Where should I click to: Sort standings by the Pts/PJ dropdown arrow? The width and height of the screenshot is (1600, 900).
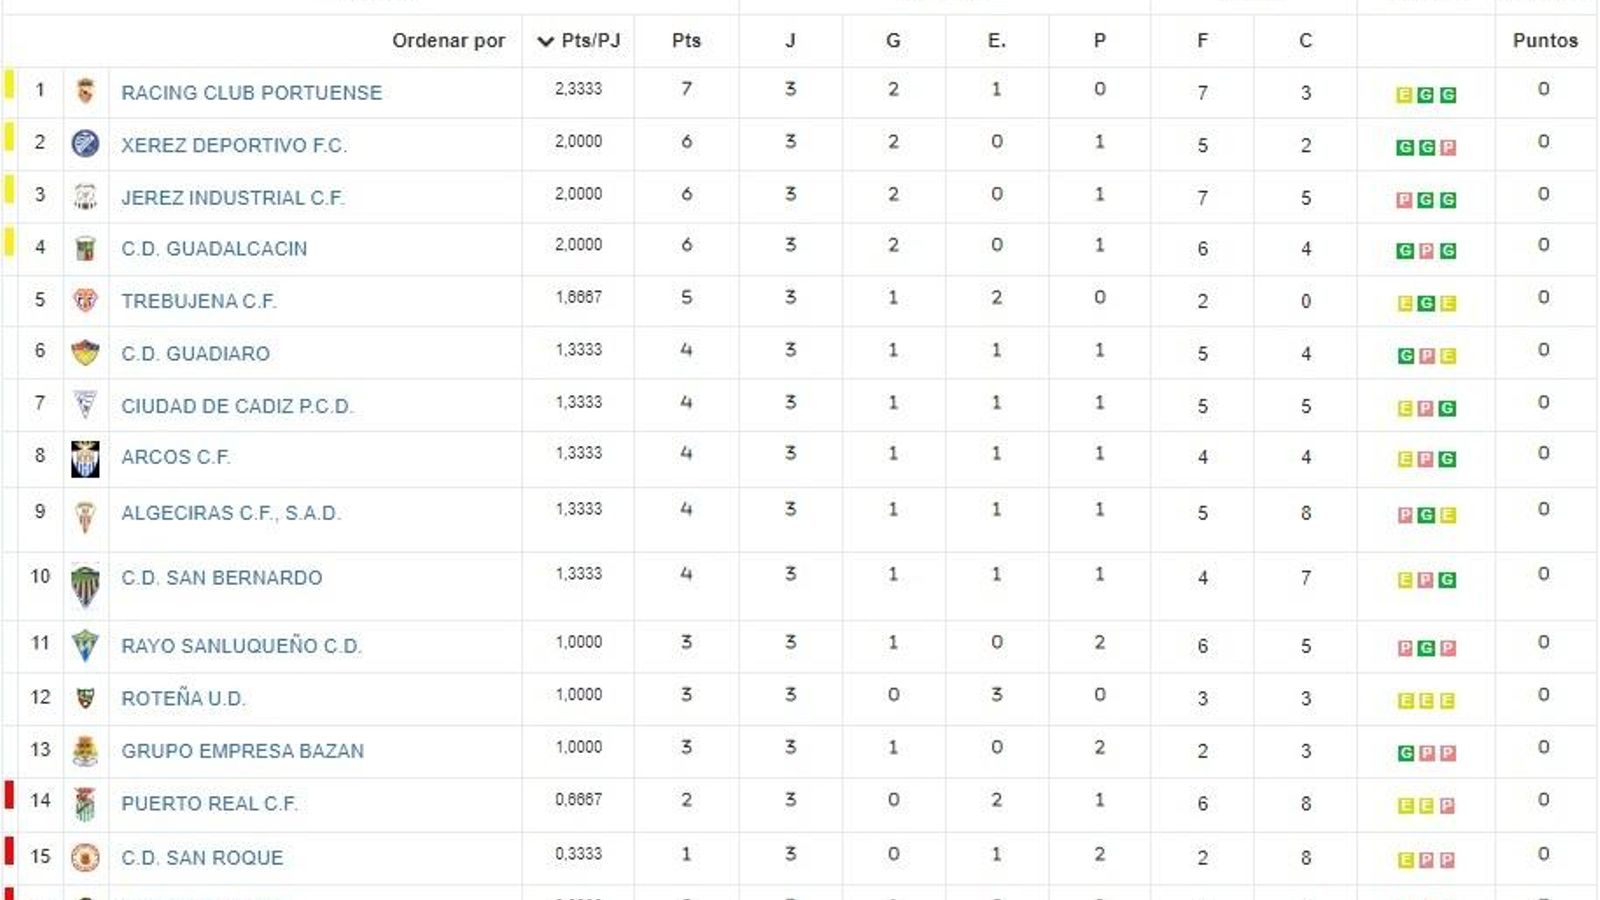(545, 41)
